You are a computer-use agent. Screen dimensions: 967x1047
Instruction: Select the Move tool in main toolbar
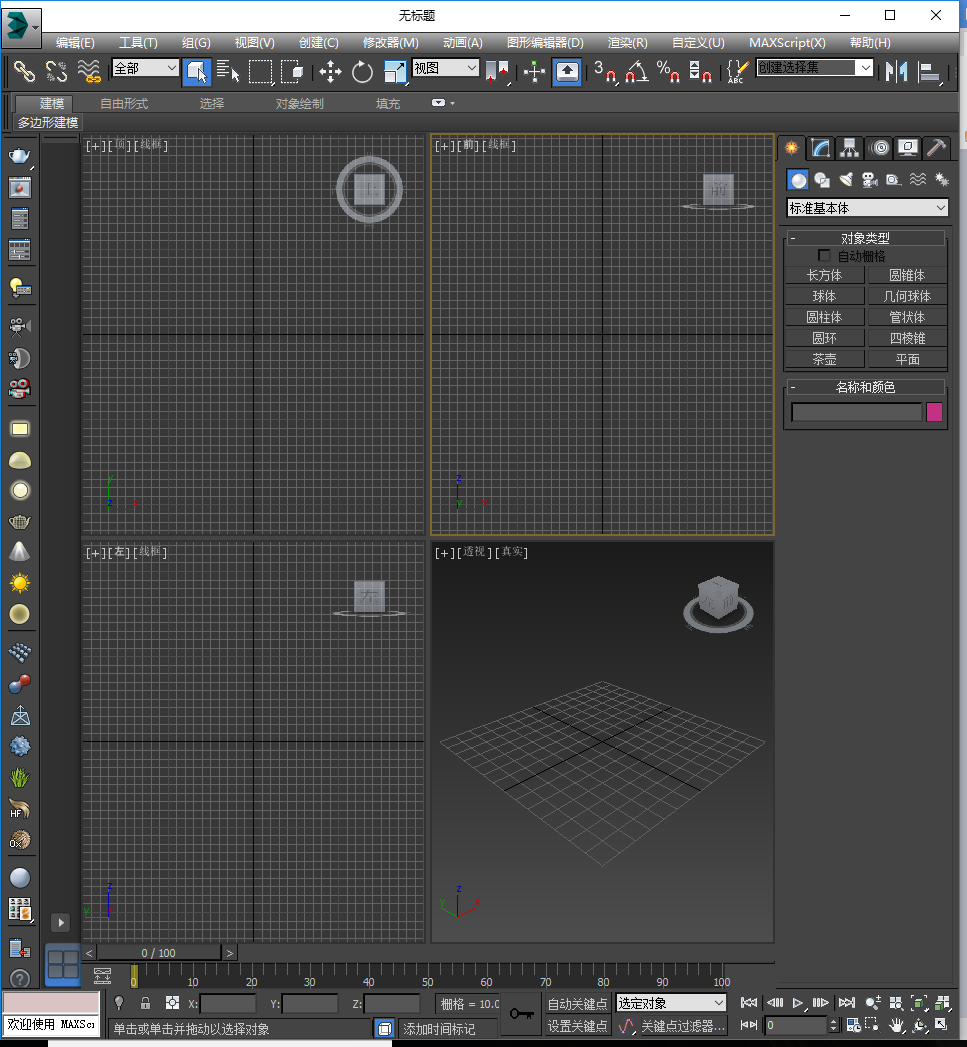tap(330, 71)
